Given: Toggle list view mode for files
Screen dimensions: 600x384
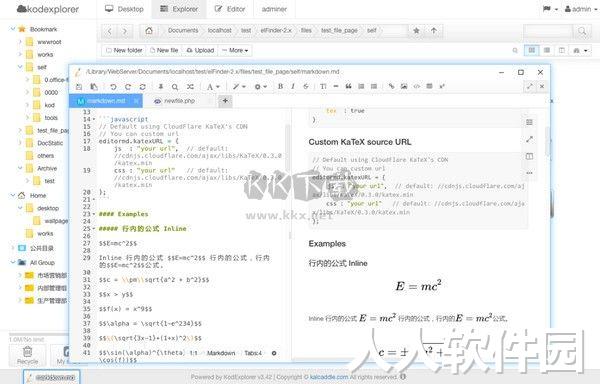Looking at the screenshot, I should pos(547,50).
